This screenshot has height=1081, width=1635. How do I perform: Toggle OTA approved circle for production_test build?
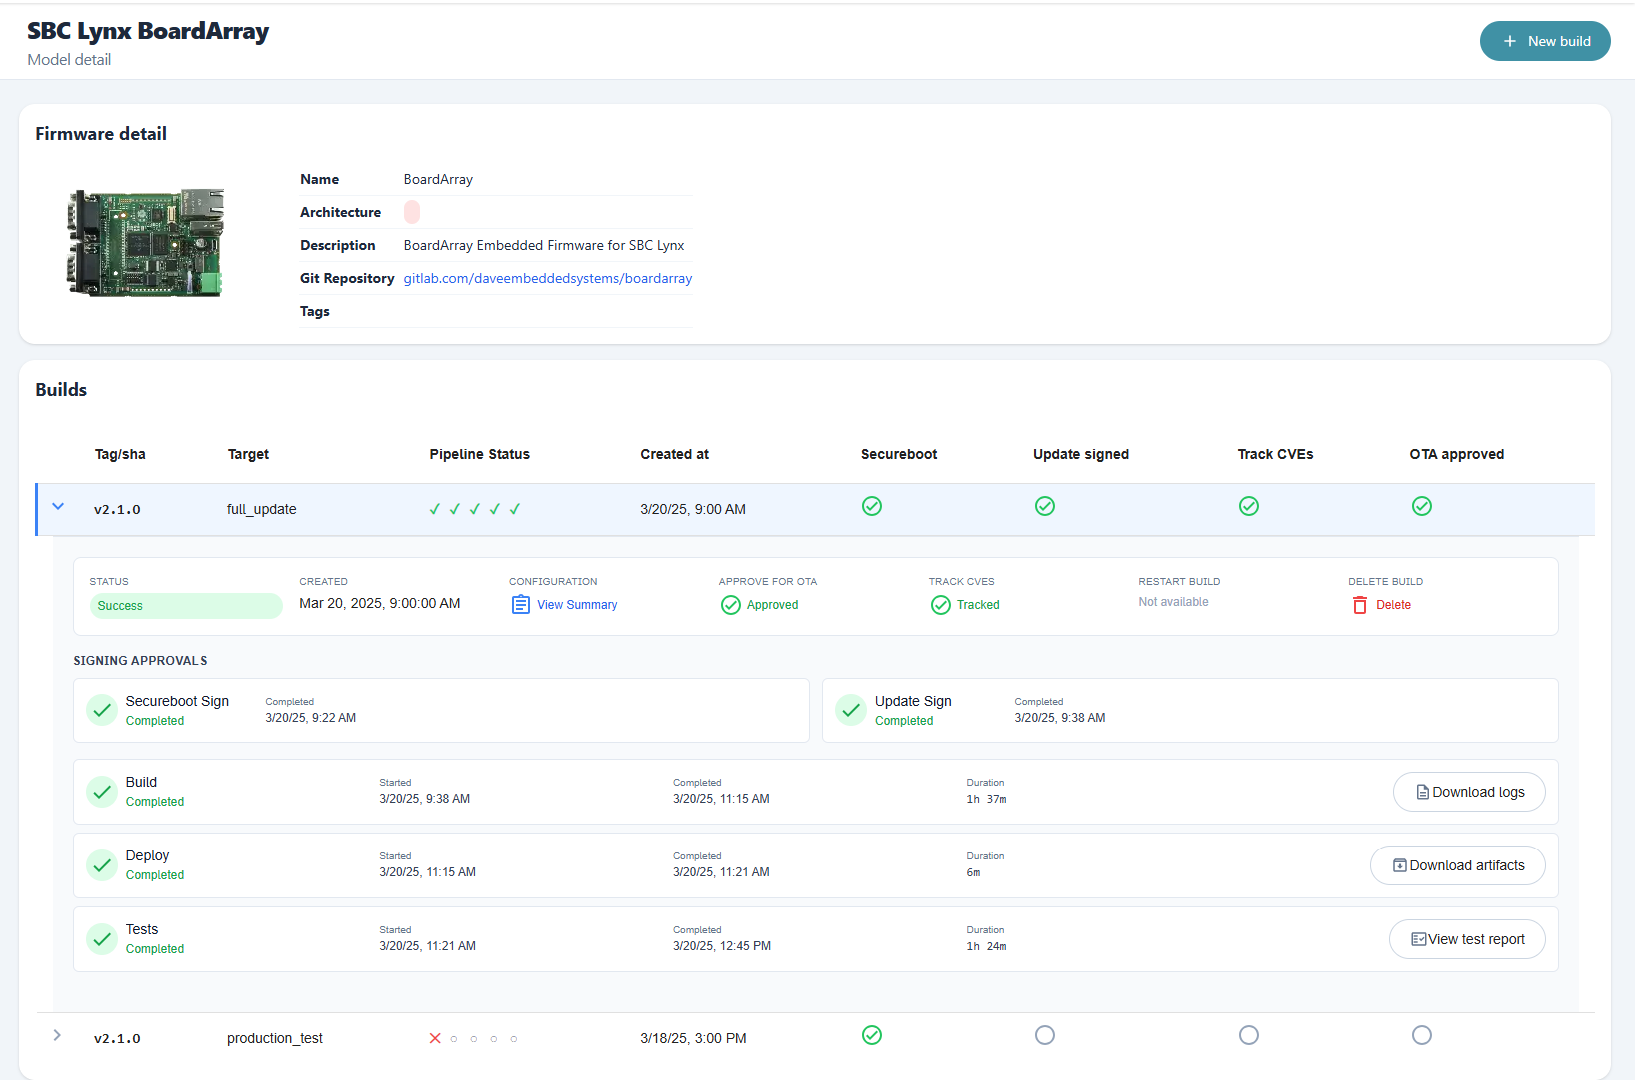(1421, 1035)
